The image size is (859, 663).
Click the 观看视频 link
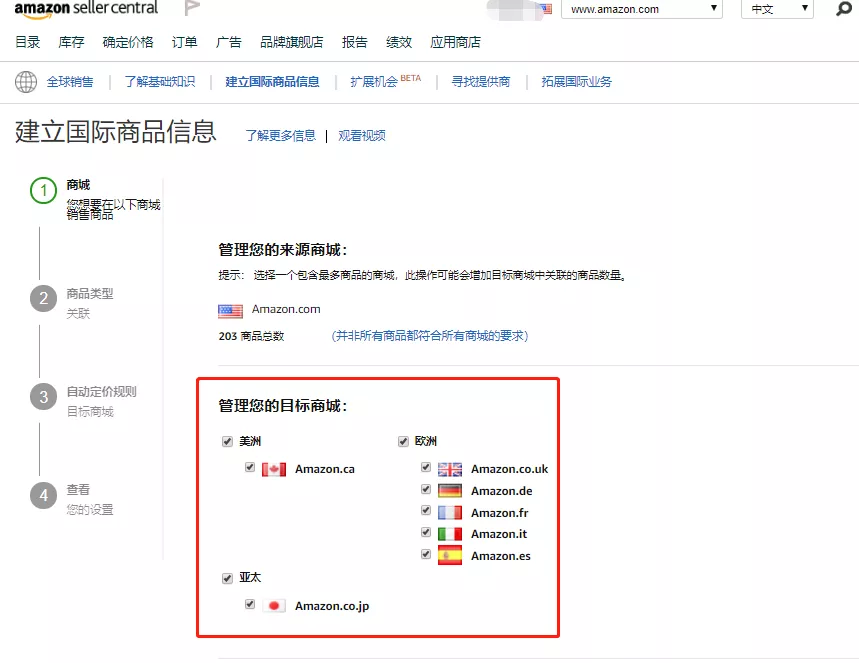(361, 133)
